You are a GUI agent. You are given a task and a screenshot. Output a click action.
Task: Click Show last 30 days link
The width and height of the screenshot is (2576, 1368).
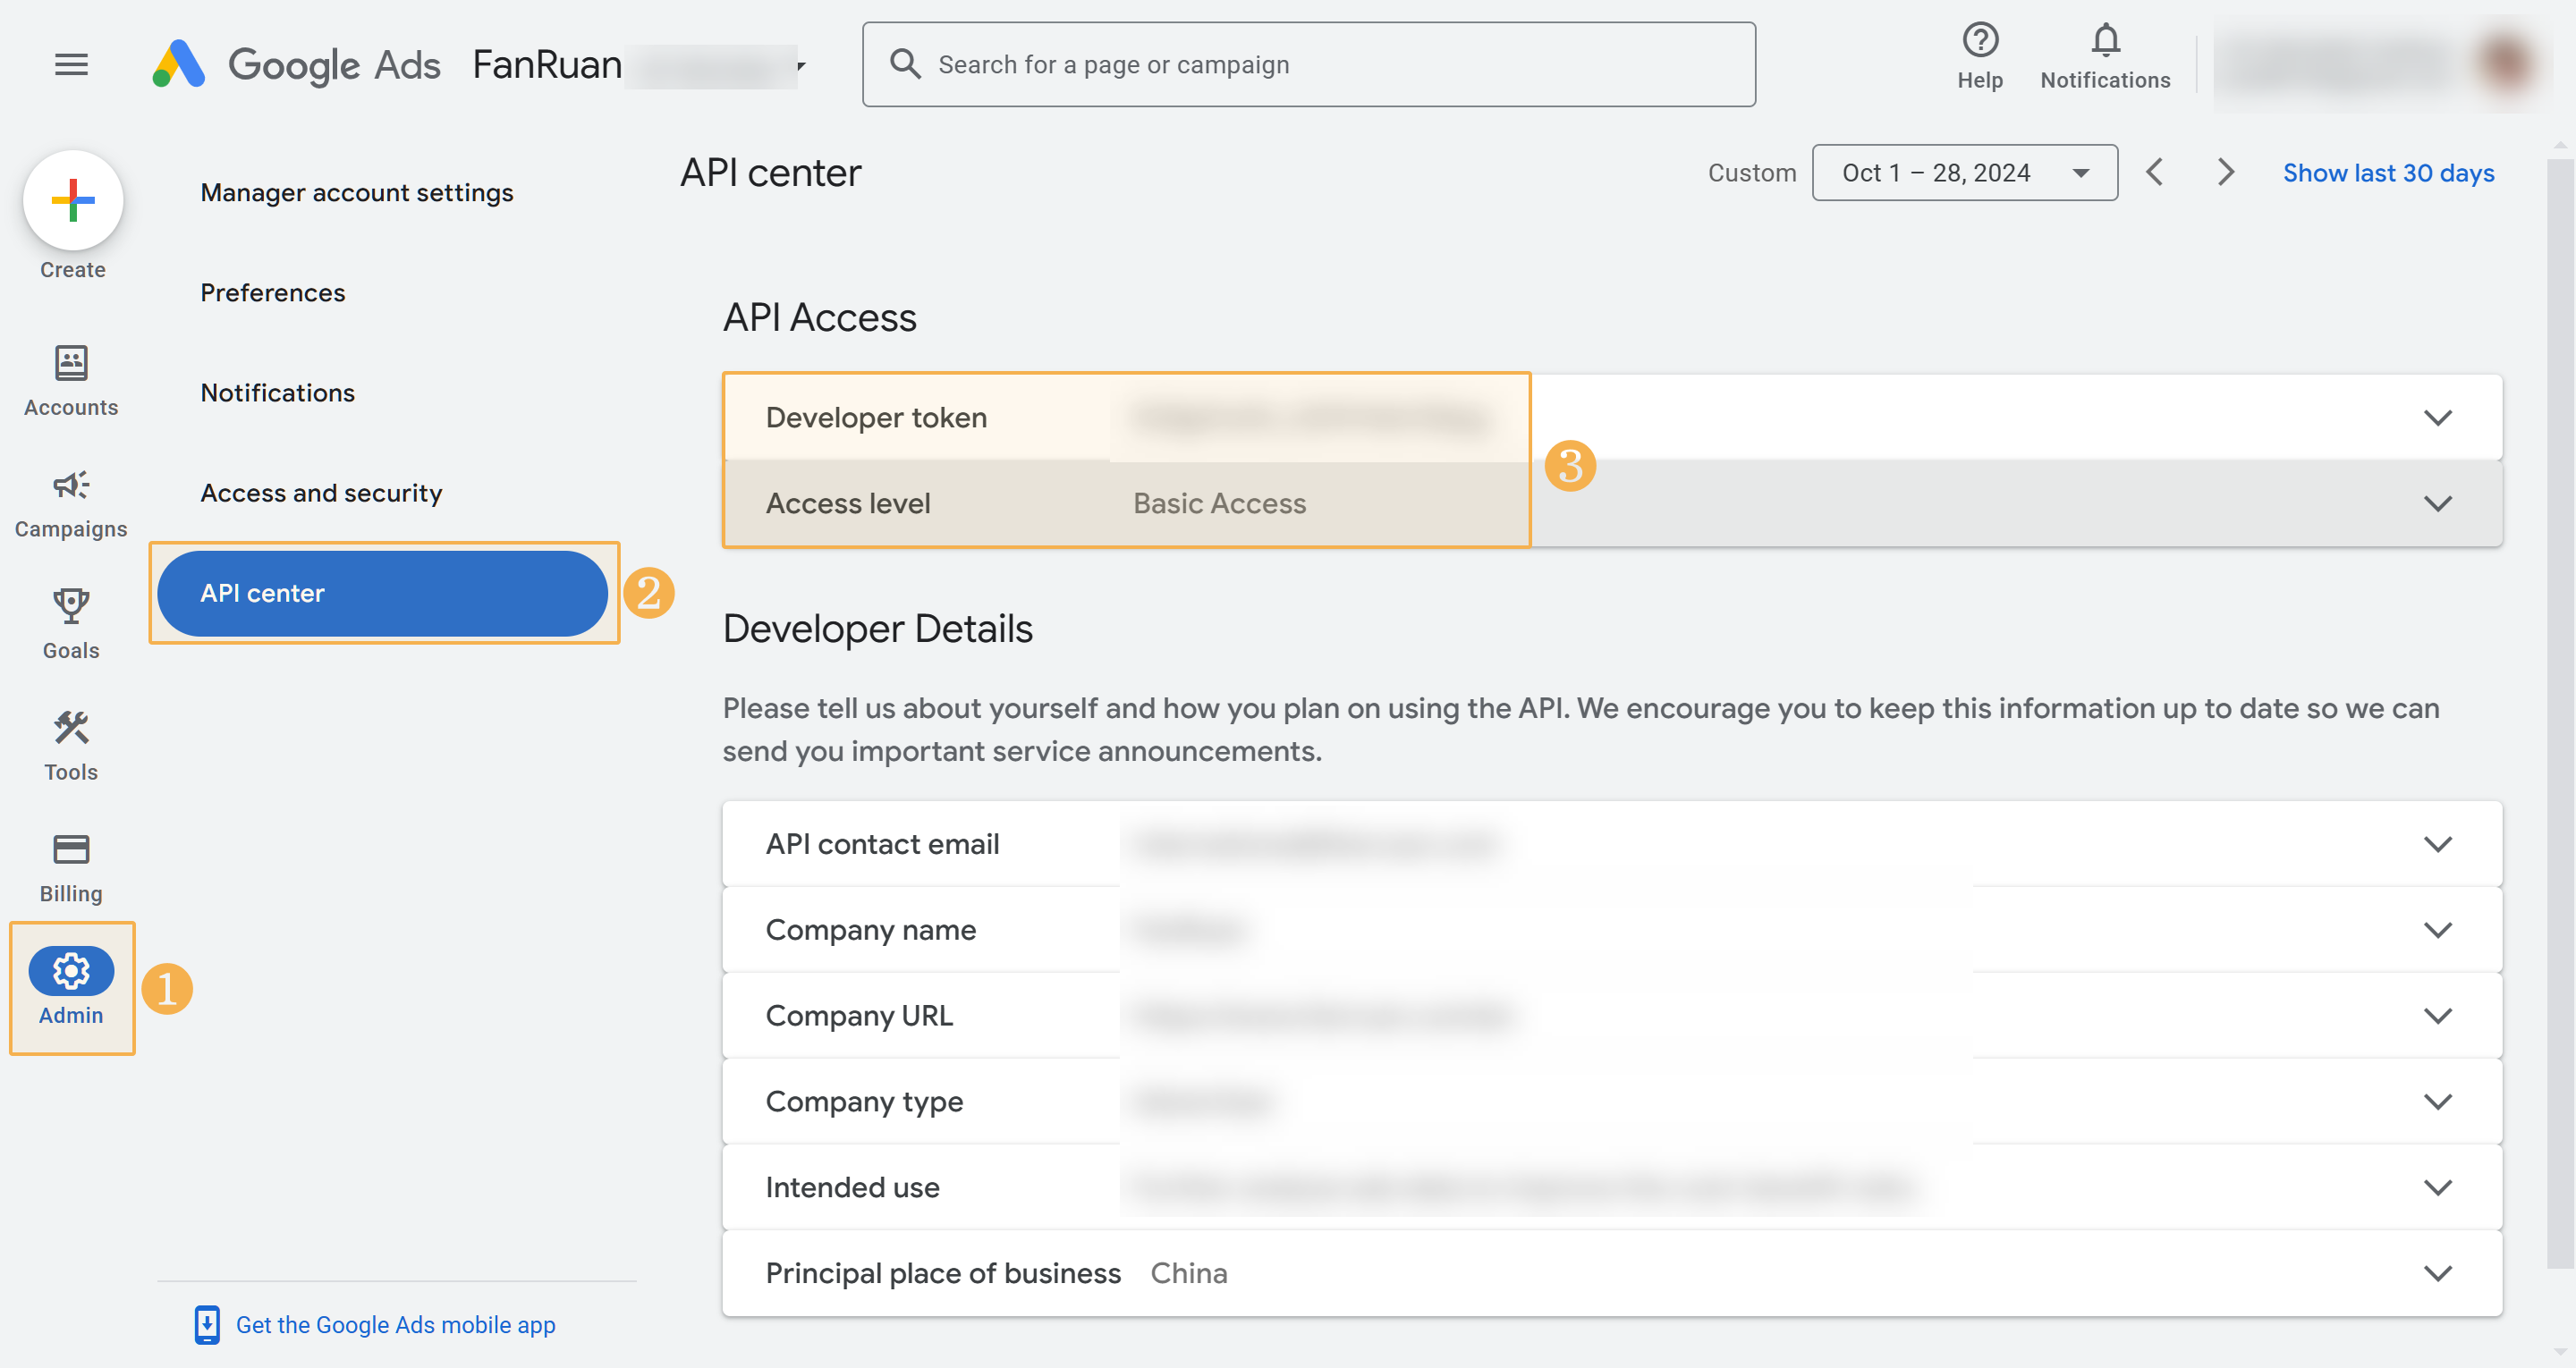pyautogui.click(x=2388, y=173)
